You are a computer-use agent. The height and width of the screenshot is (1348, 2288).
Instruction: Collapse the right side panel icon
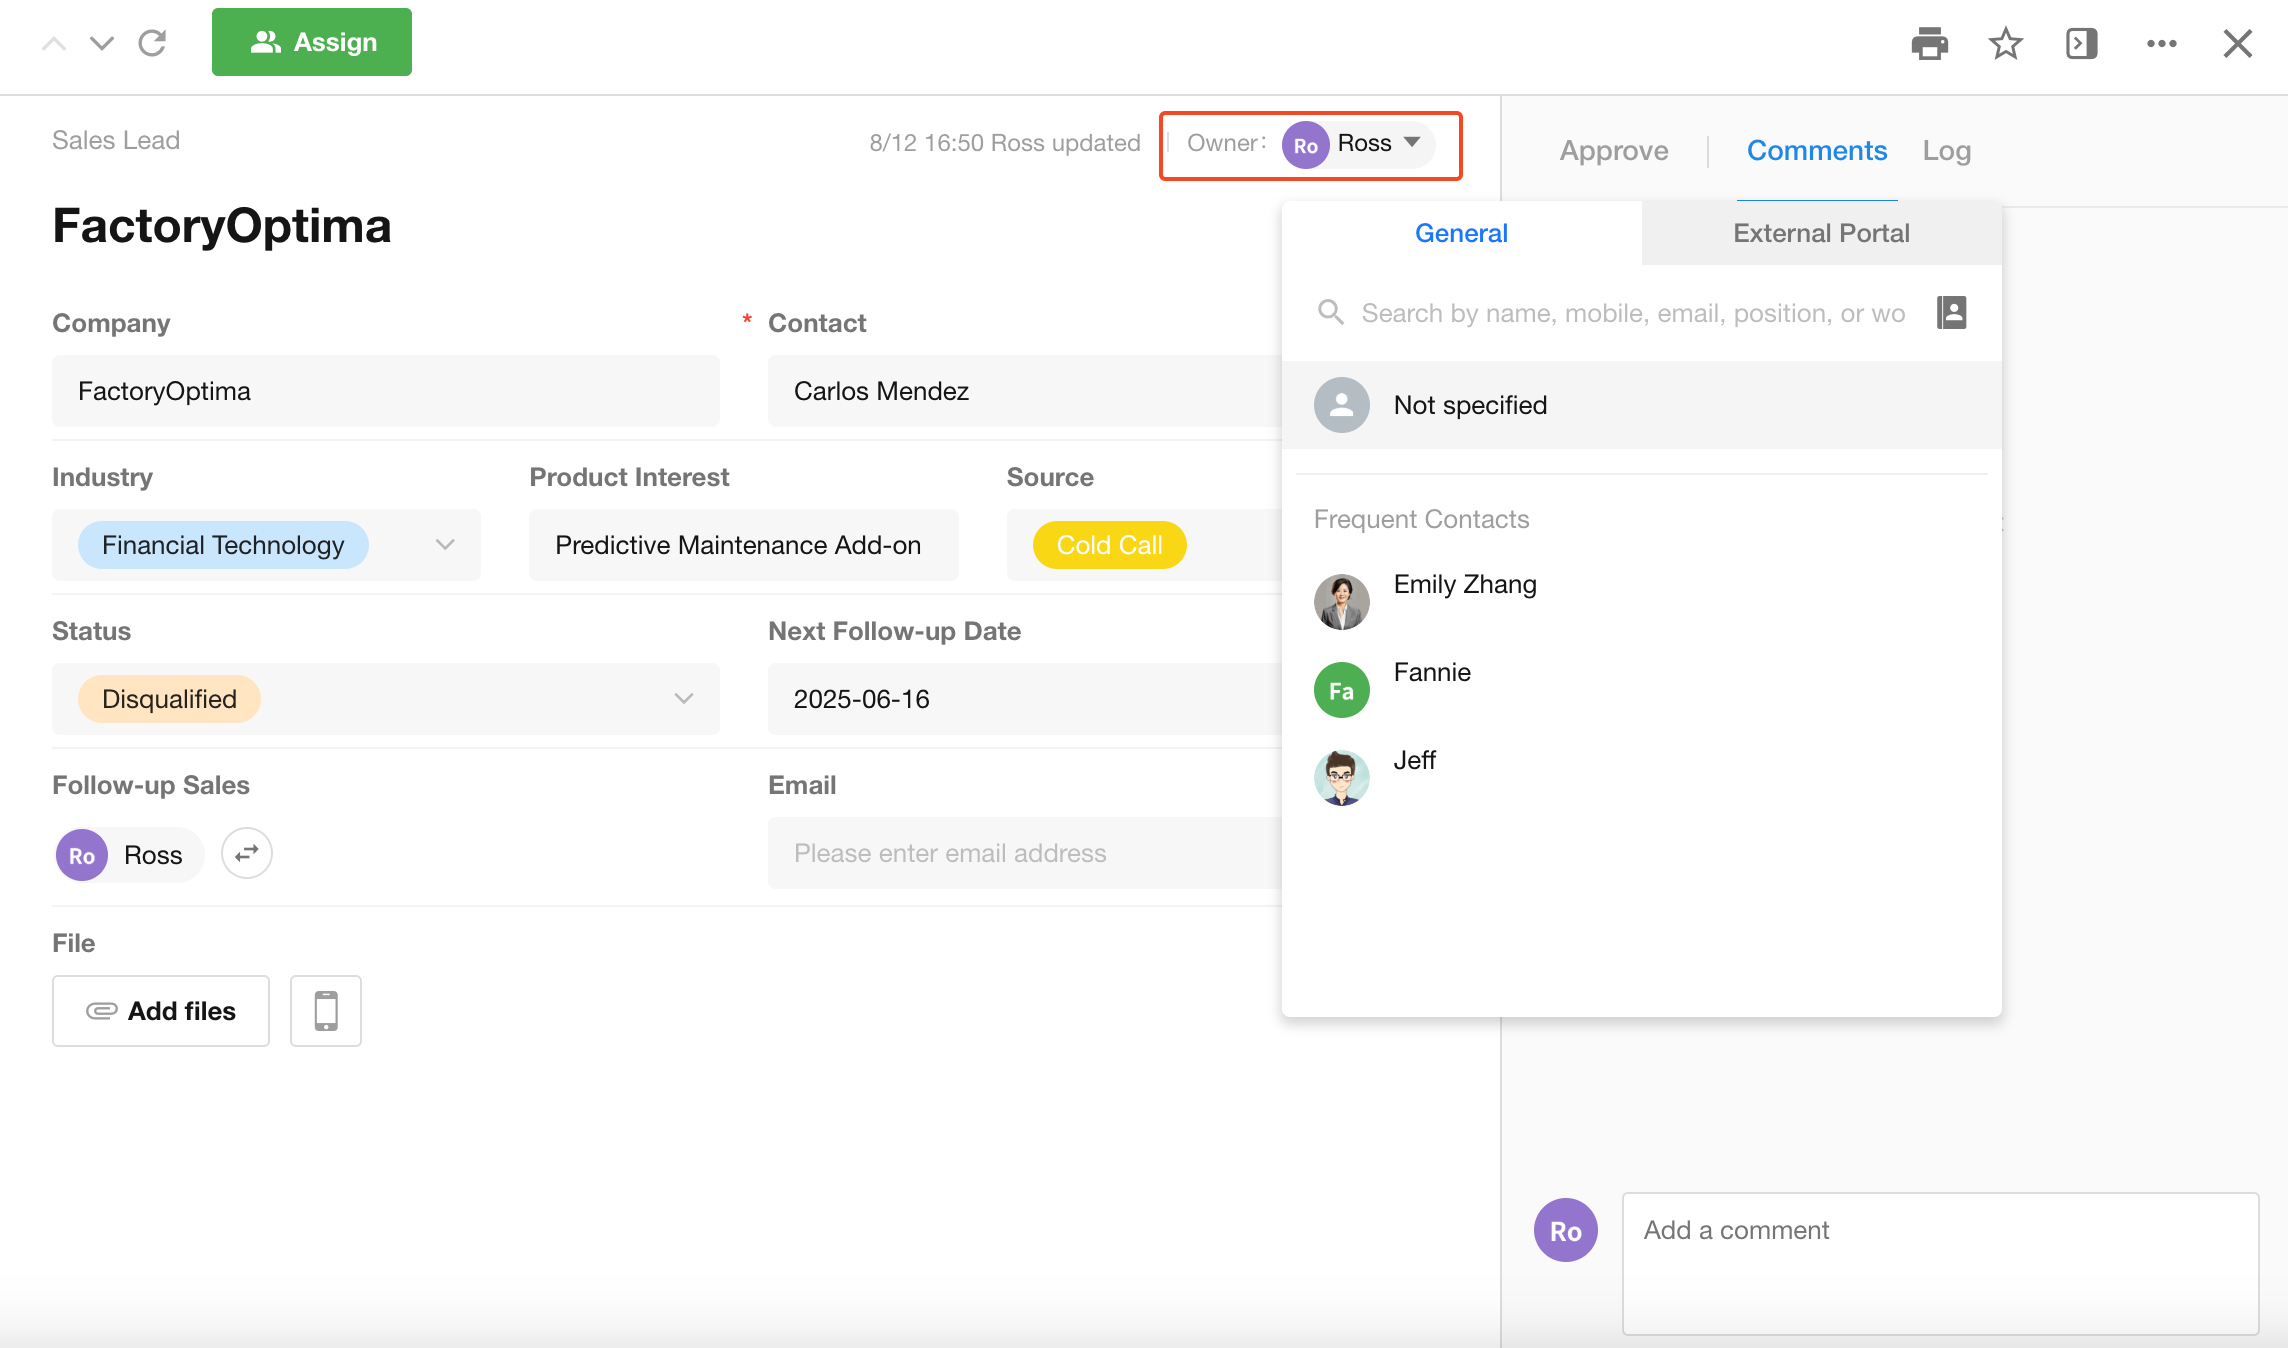2081,43
